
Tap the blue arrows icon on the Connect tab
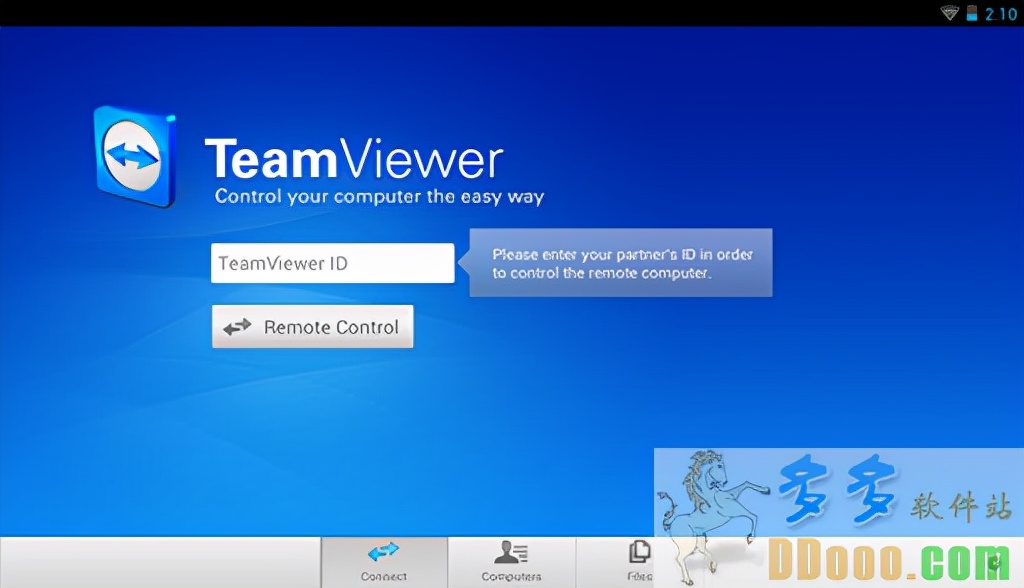(x=384, y=551)
